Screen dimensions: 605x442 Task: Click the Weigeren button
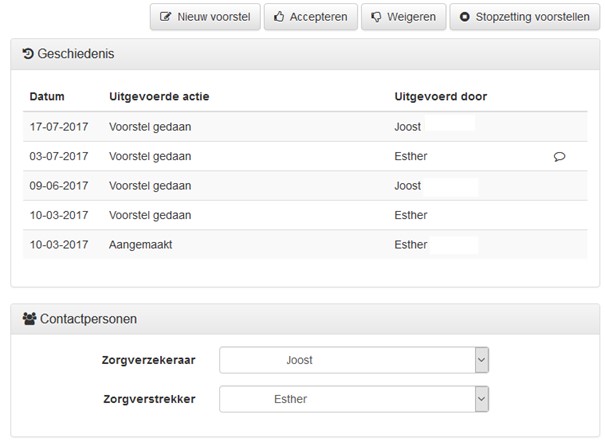[404, 17]
